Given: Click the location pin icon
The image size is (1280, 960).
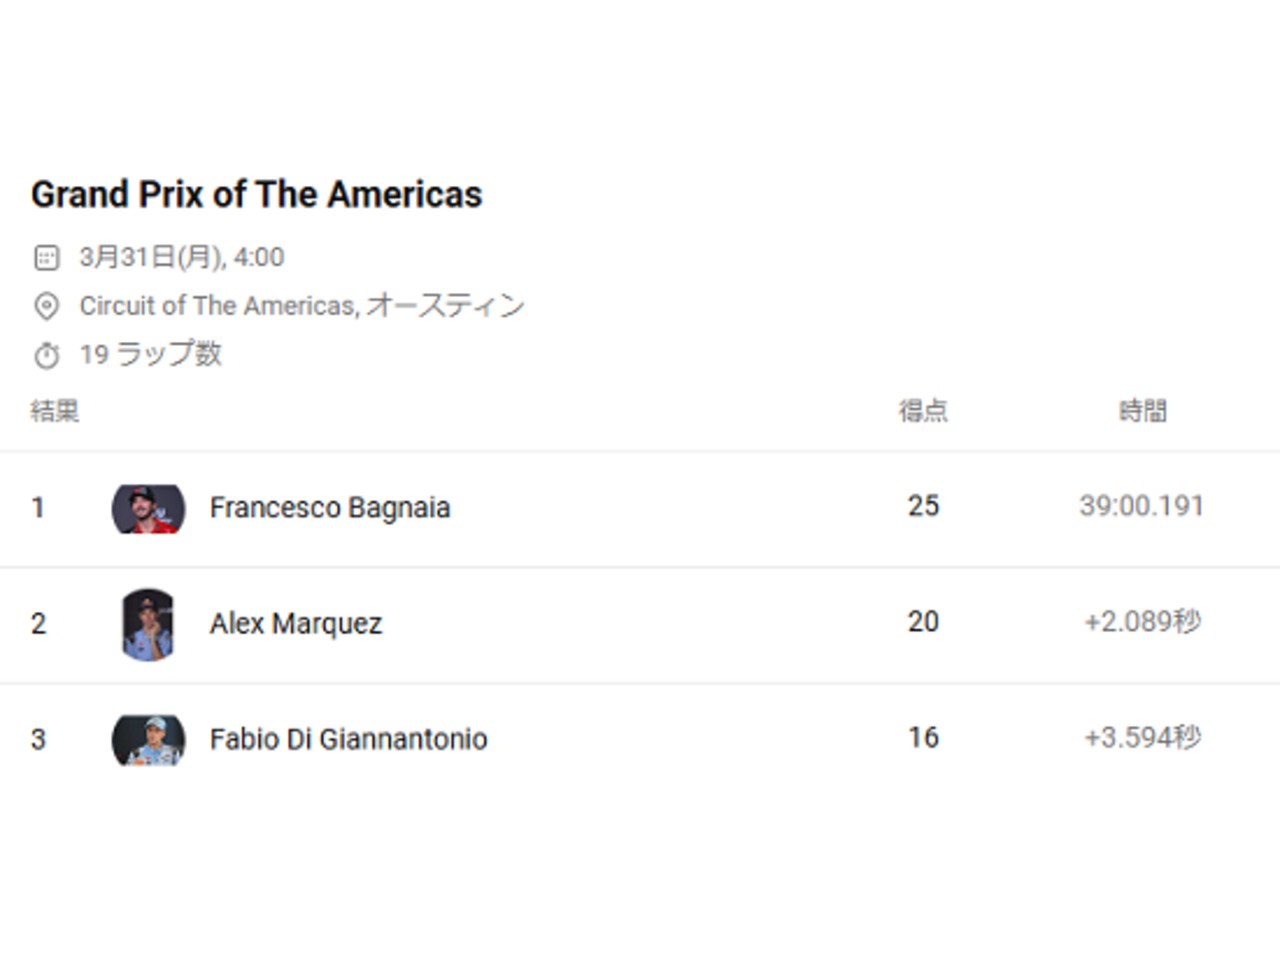Looking at the screenshot, I should [x=46, y=306].
